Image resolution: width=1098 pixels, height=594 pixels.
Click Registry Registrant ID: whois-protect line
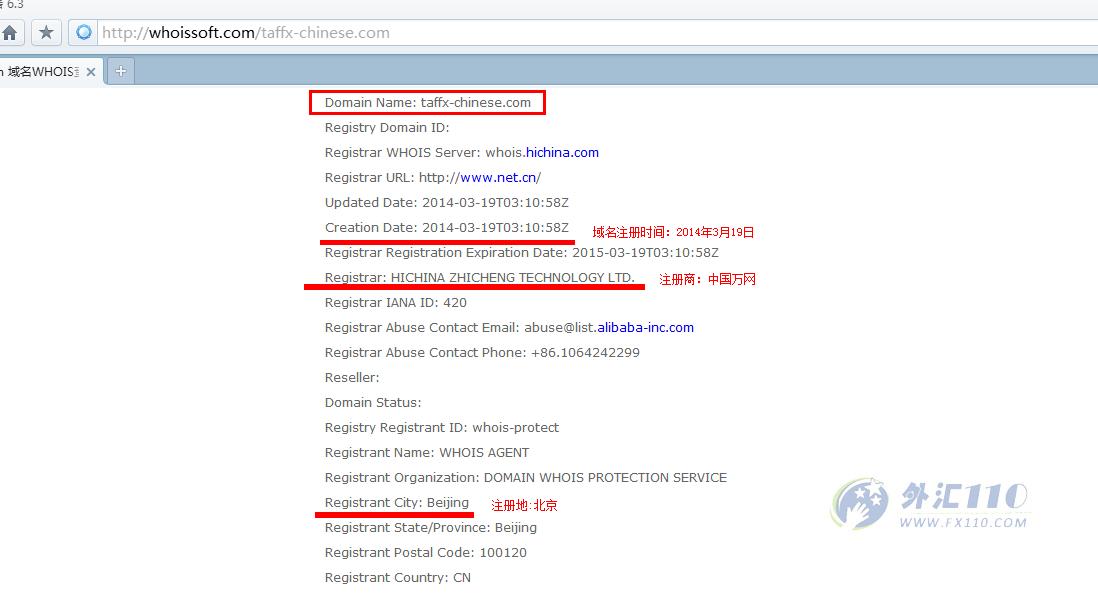coord(442,428)
